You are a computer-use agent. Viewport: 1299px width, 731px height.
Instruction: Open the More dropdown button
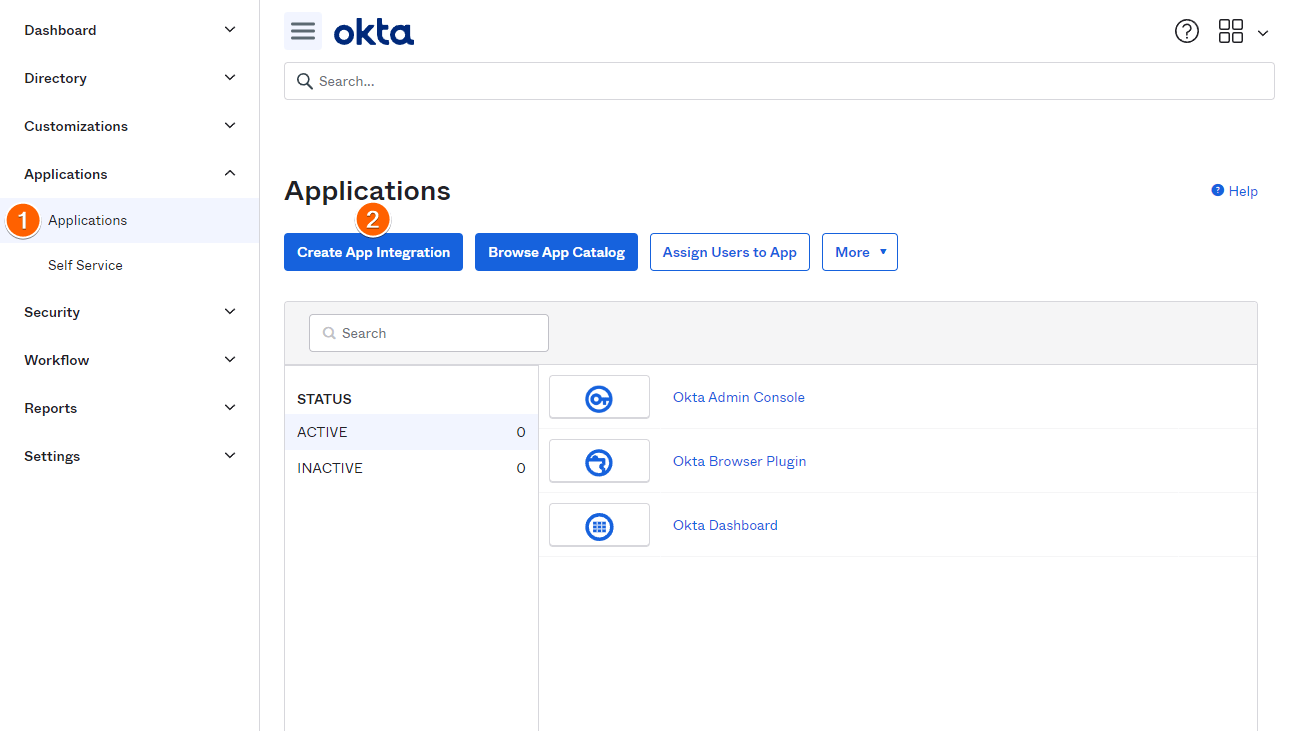(860, 252)
